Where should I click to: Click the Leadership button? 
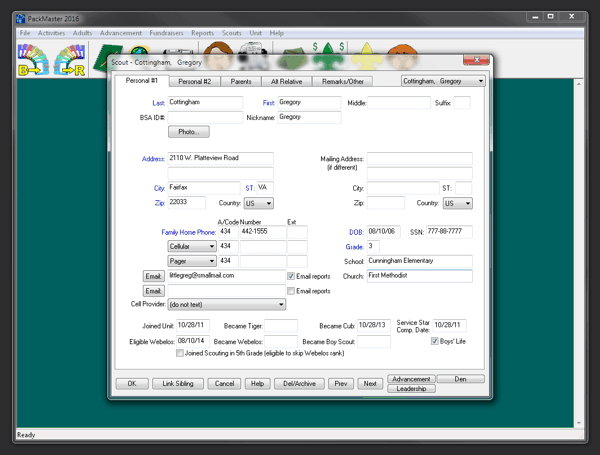pyautogui.click(x=411, y=388)
